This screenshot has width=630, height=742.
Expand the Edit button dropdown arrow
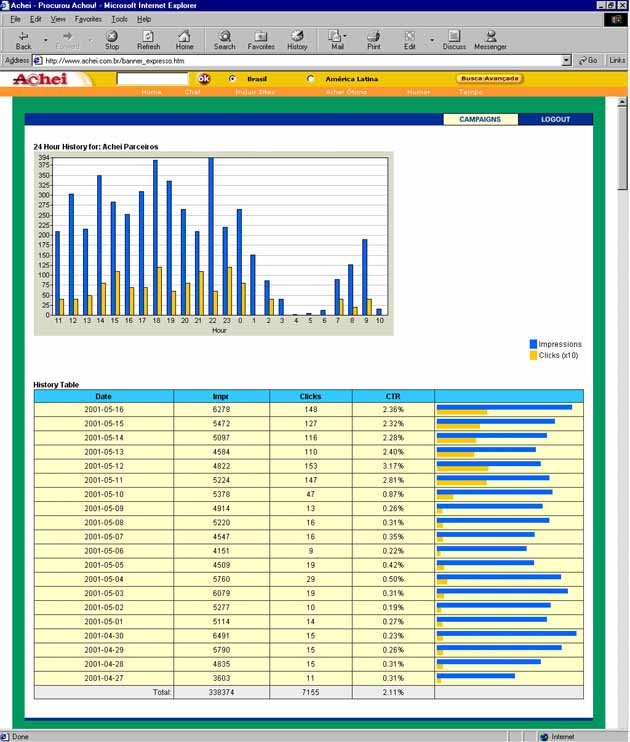(432, 39)
